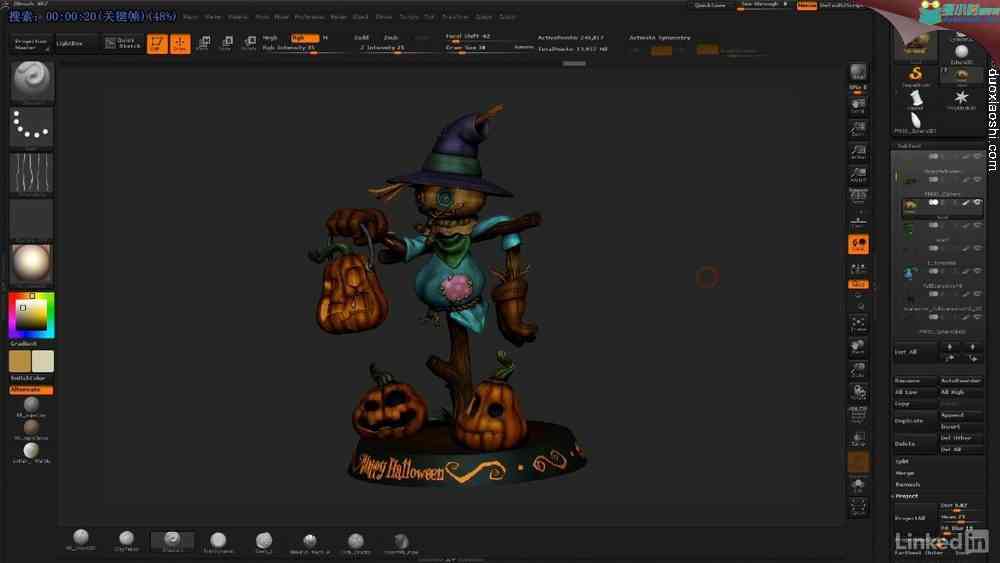Click the Zoom canvas icon

(858, 129)
